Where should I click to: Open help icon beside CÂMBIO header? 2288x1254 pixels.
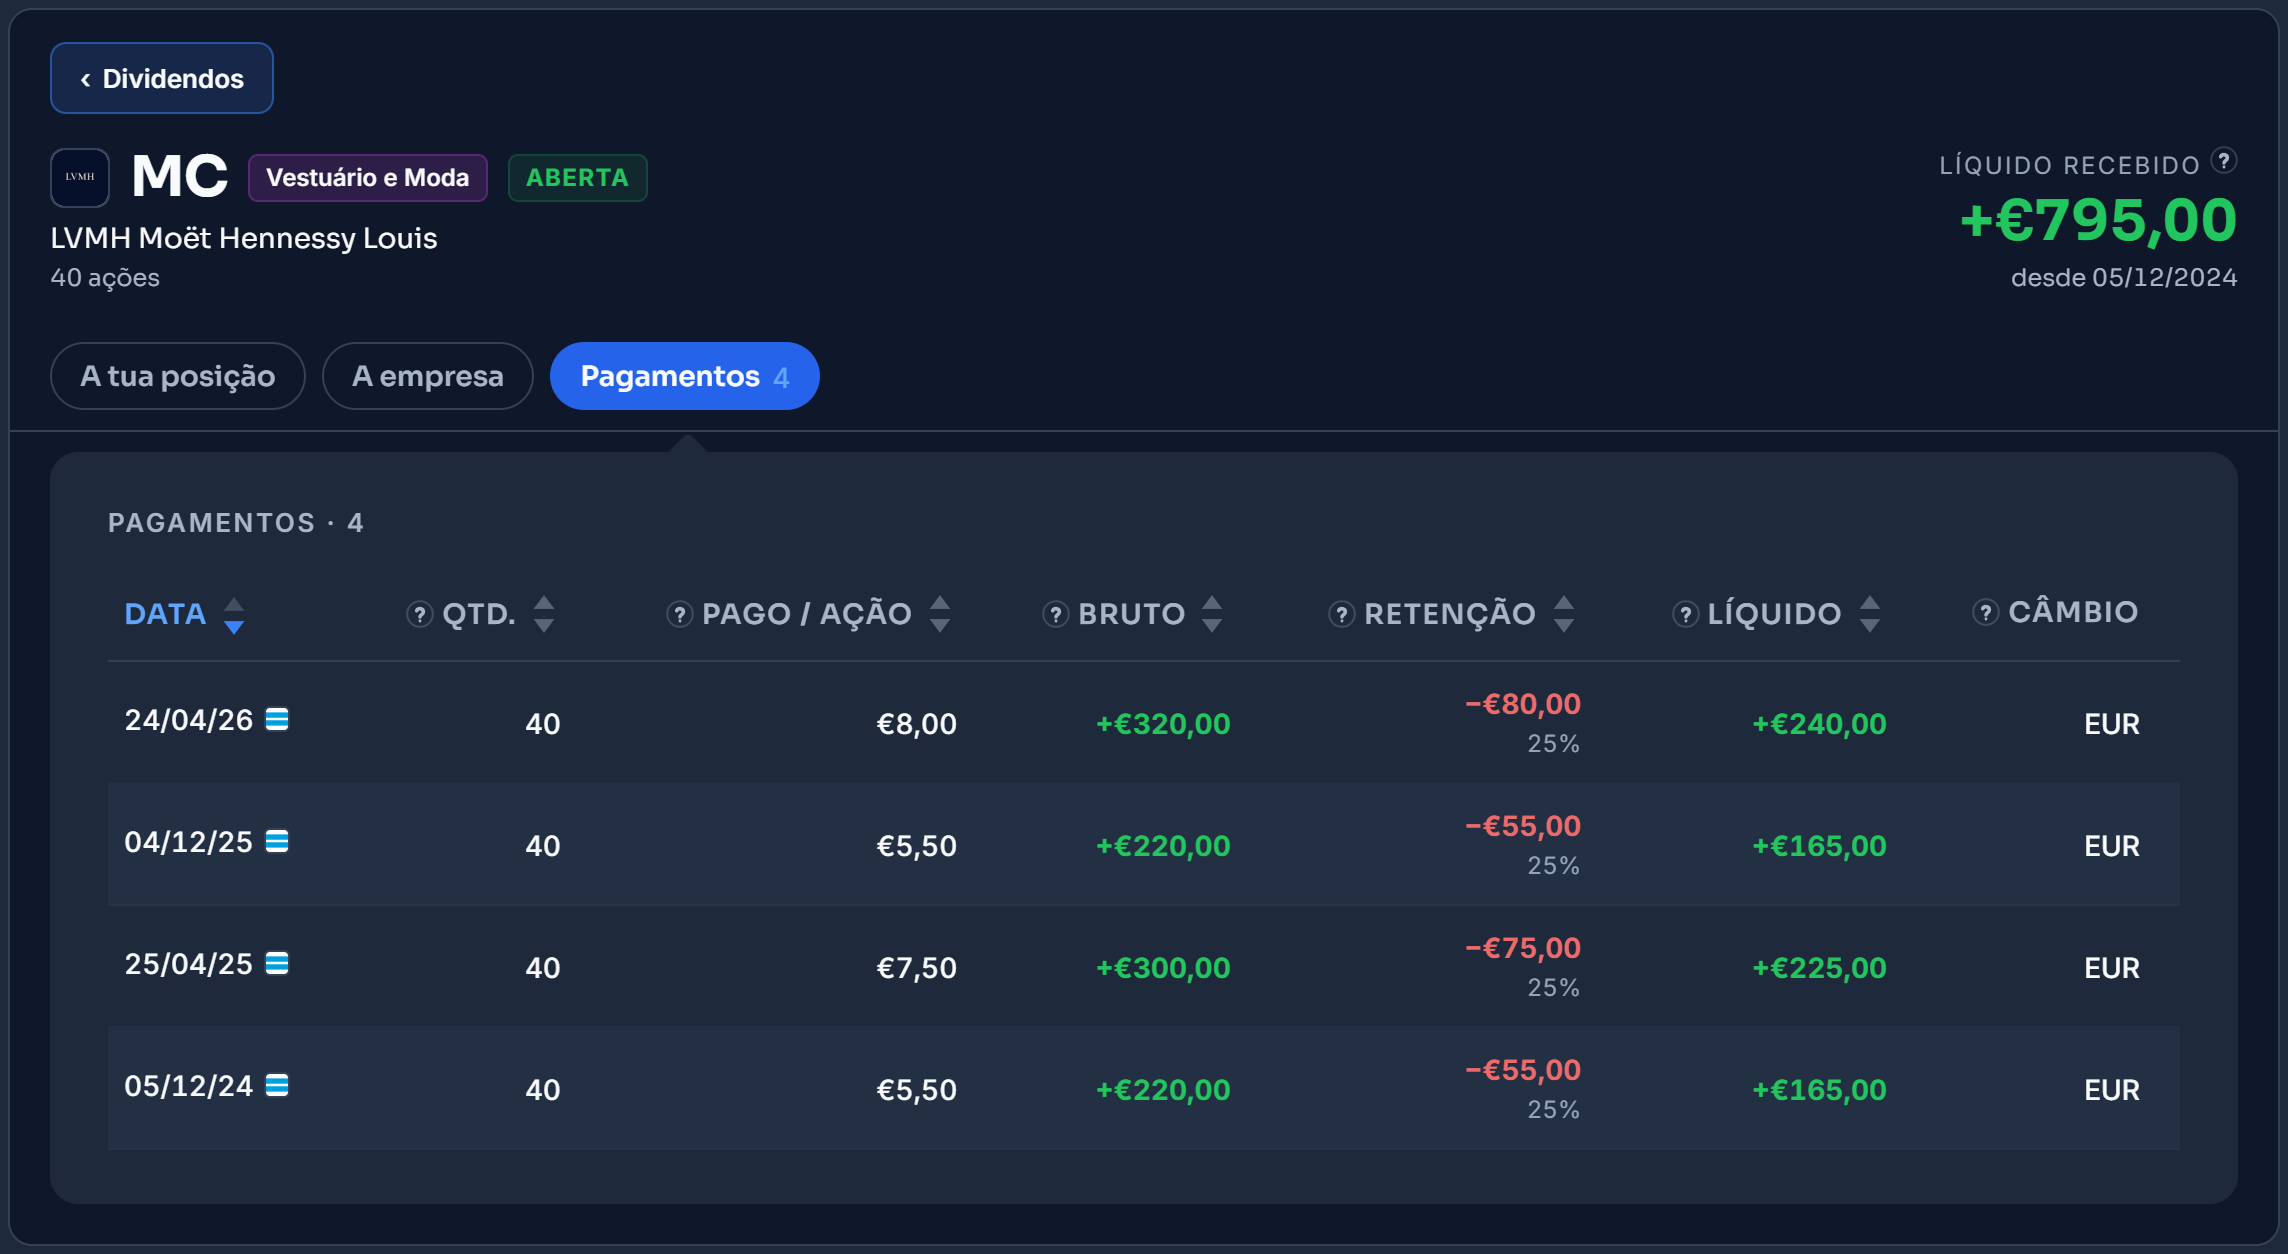[x=1986, y=612]
